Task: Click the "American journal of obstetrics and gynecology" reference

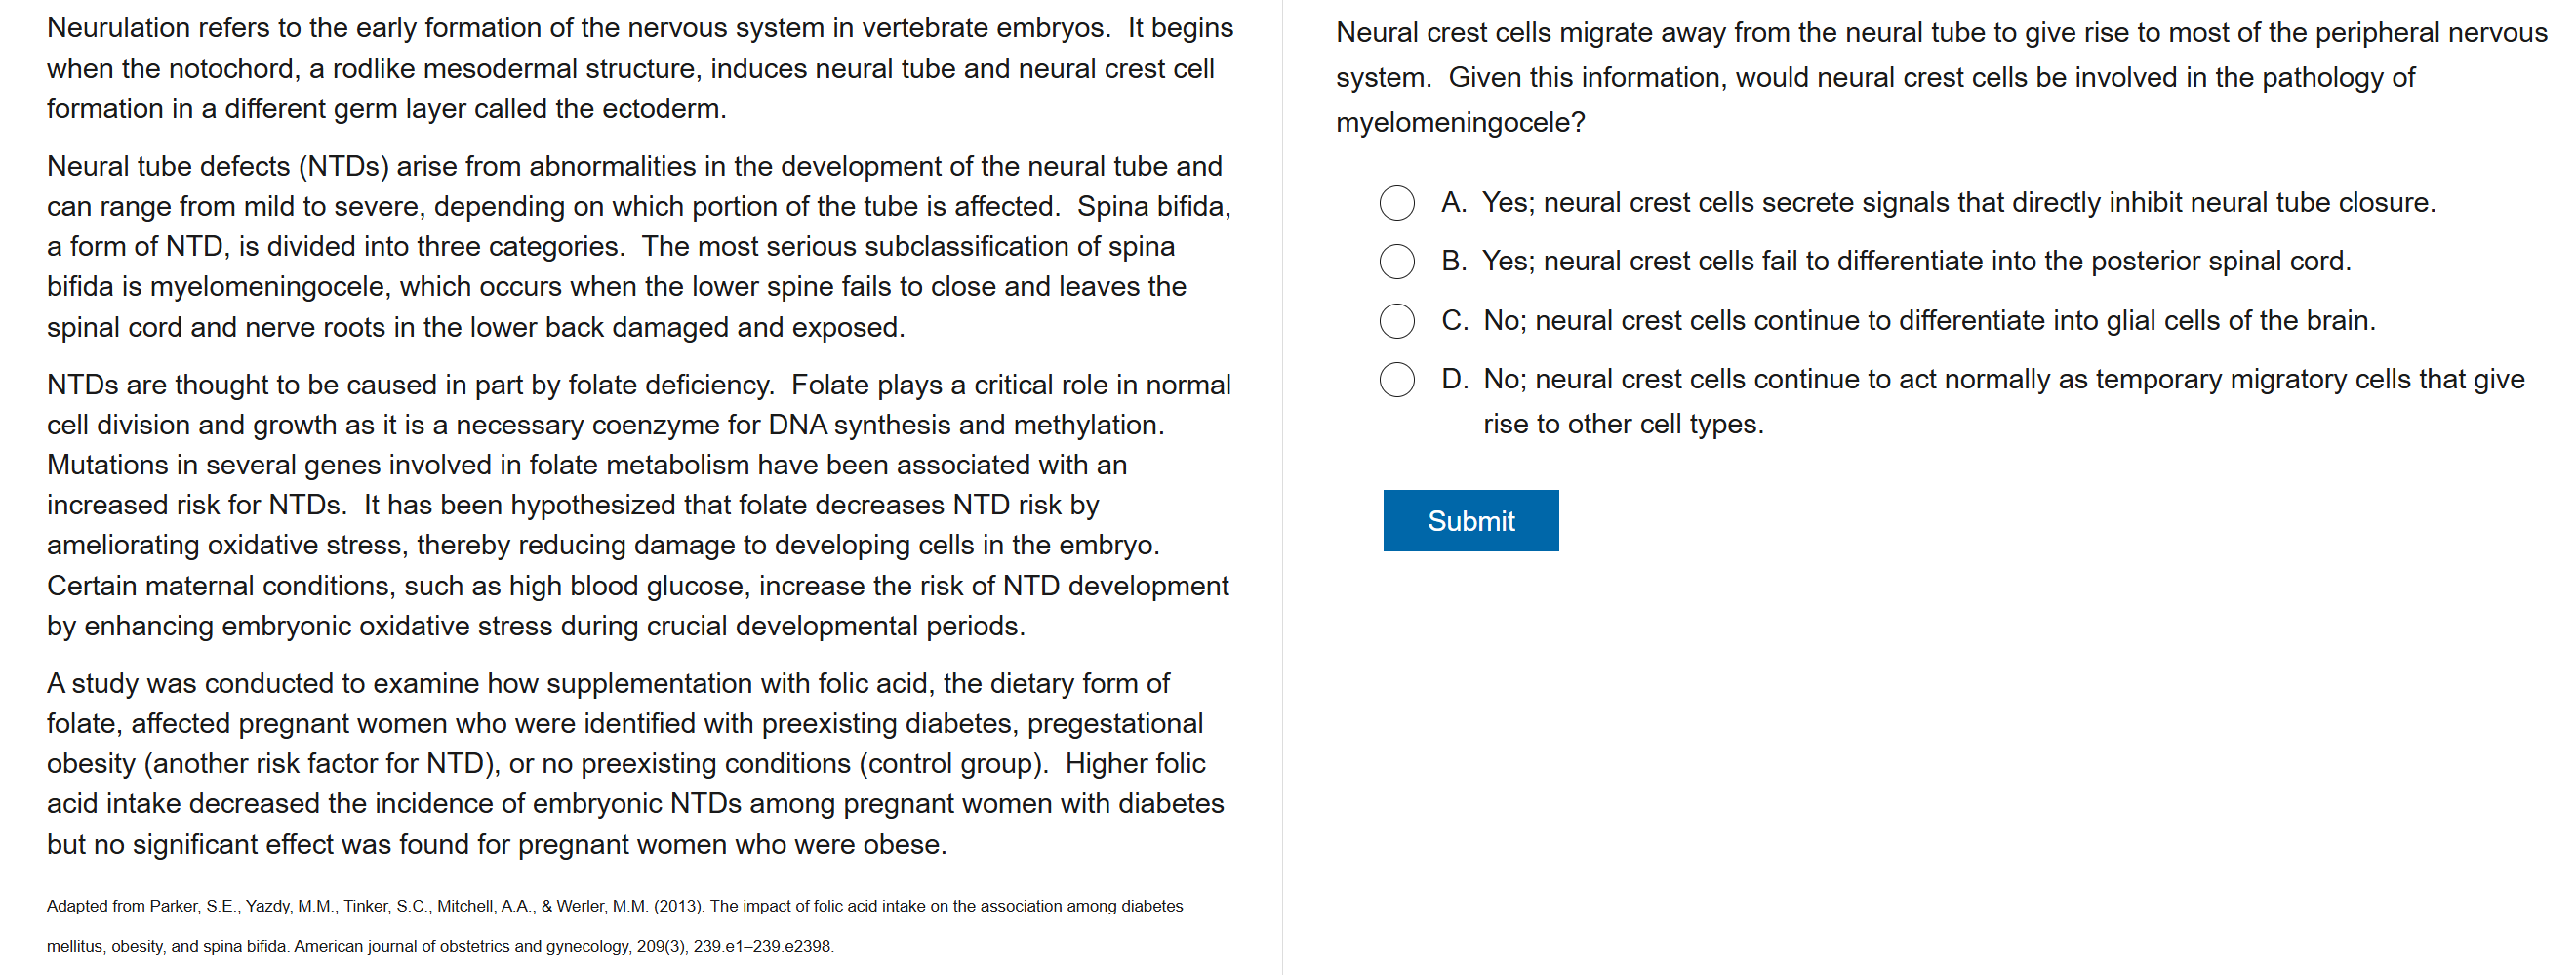Action: 462,946
